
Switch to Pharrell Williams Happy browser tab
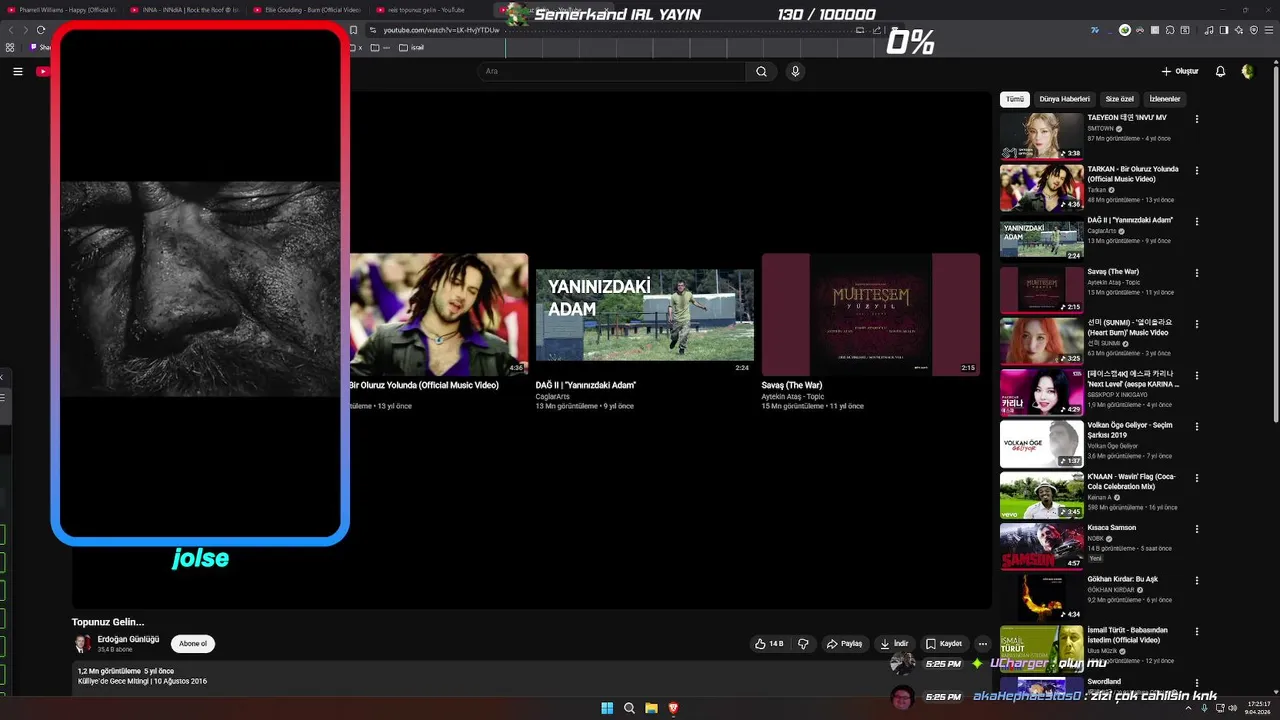[62, 10]
